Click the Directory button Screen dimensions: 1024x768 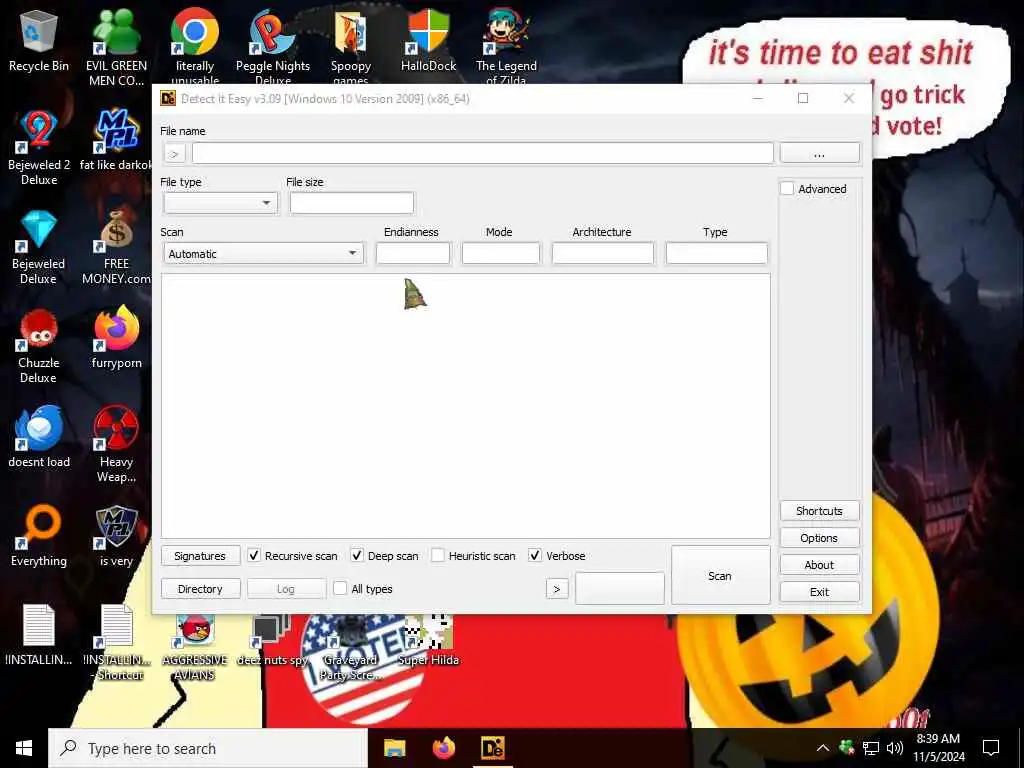(200, 589)
